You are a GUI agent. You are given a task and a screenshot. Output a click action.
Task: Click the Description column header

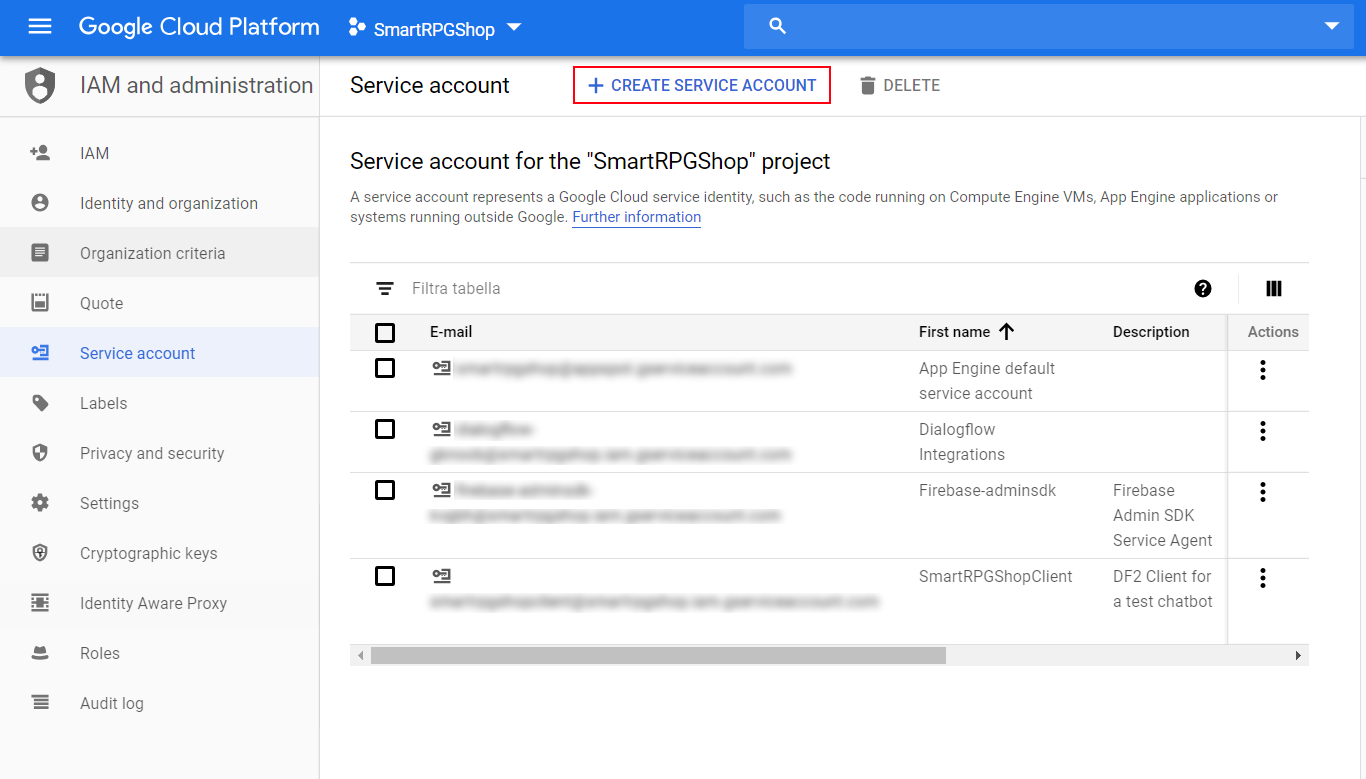point(1151,332)
